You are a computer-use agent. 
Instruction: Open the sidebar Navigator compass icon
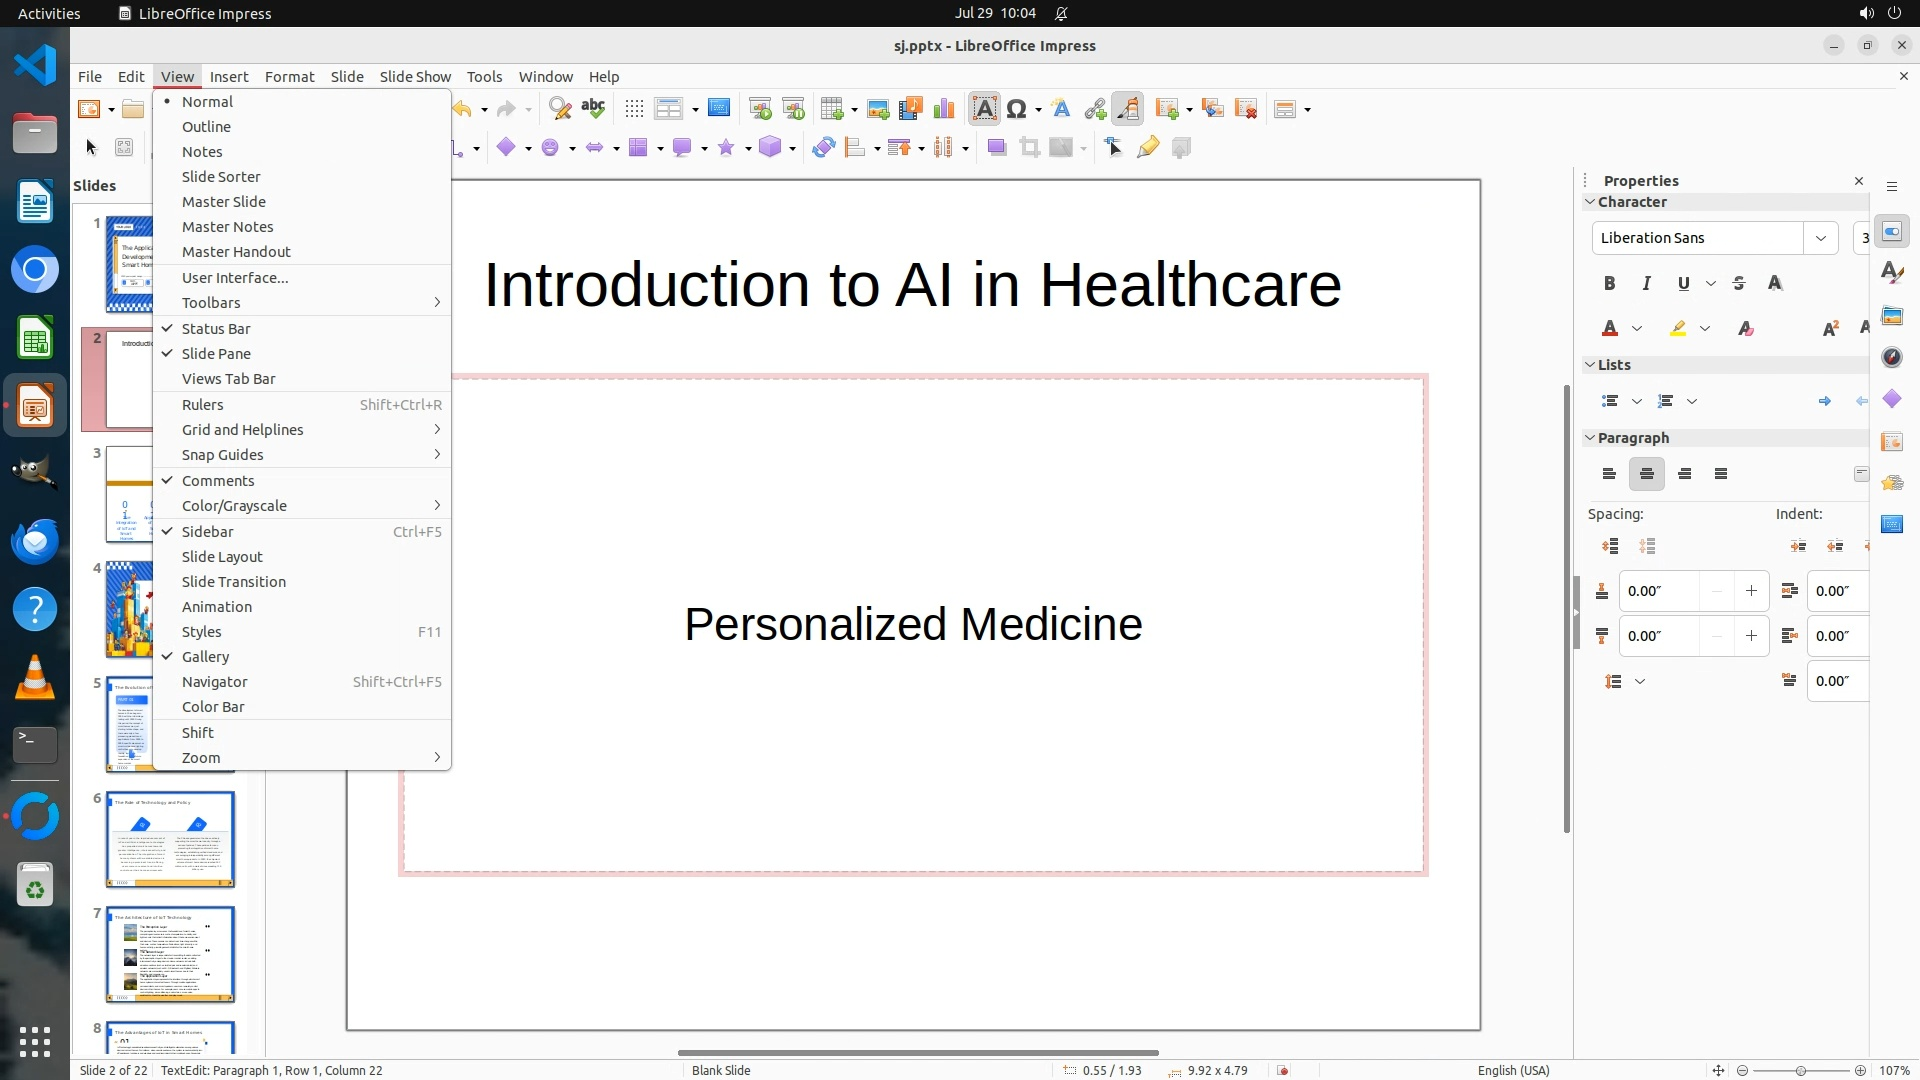1891,358
